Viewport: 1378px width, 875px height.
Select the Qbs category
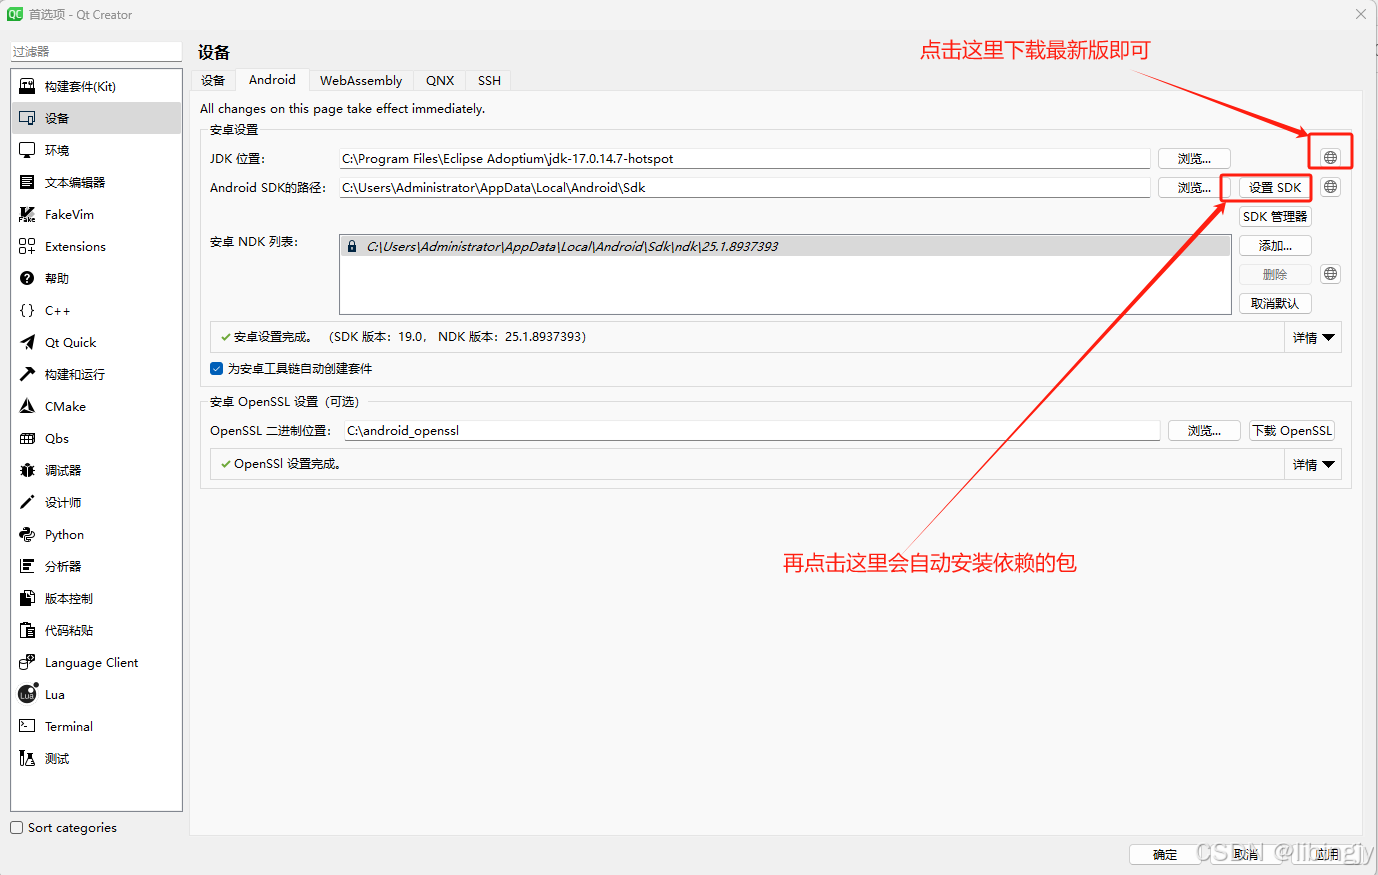96,438
